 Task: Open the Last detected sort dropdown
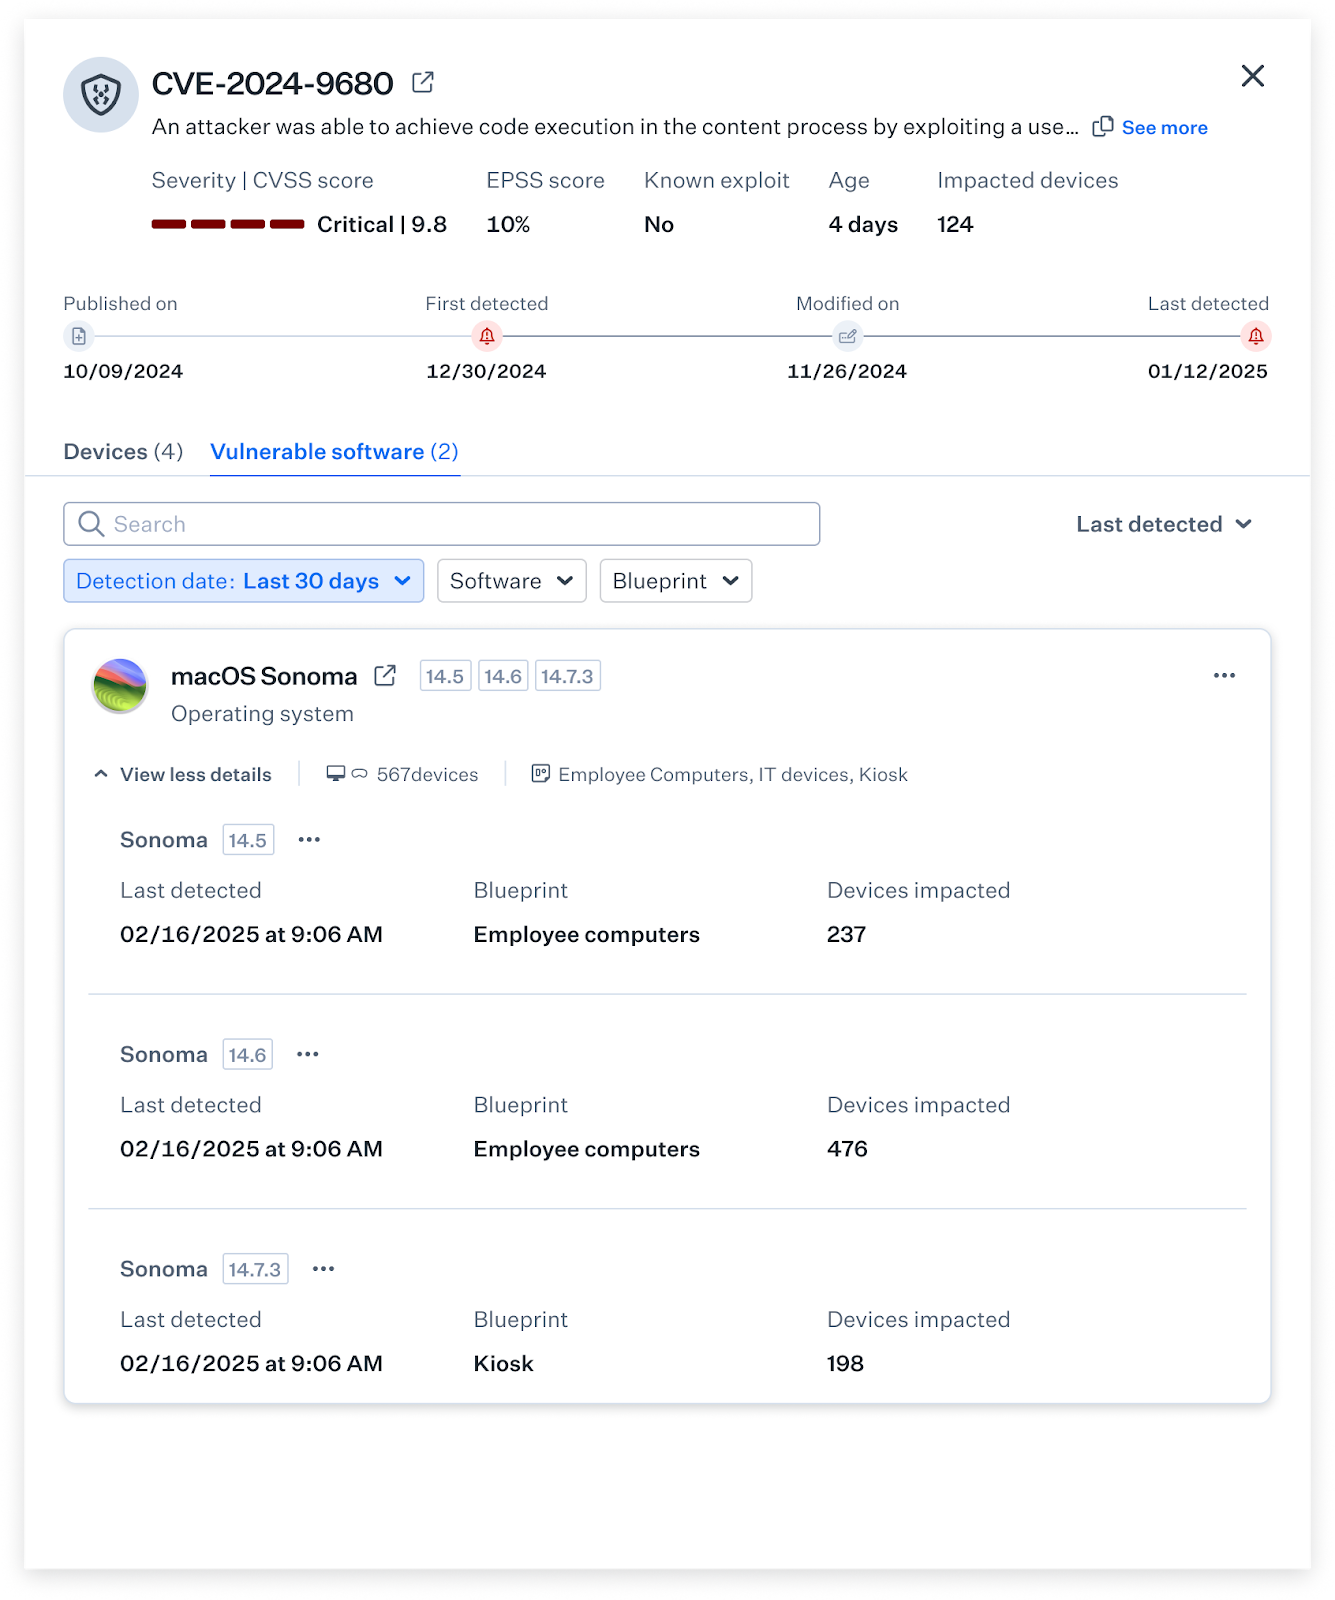point(1164,524)
